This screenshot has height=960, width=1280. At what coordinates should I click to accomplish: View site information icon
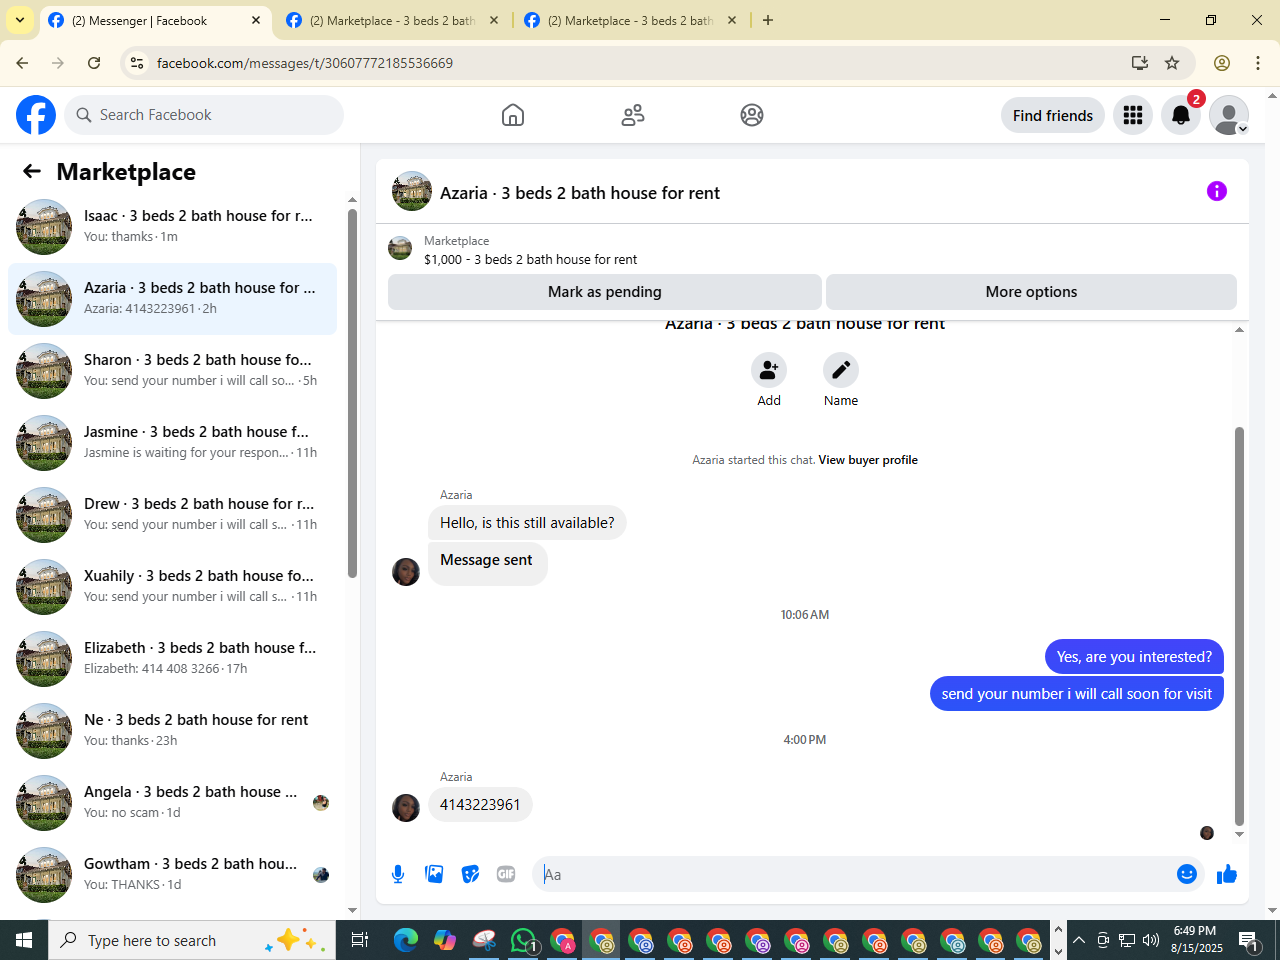click(137, 63)
